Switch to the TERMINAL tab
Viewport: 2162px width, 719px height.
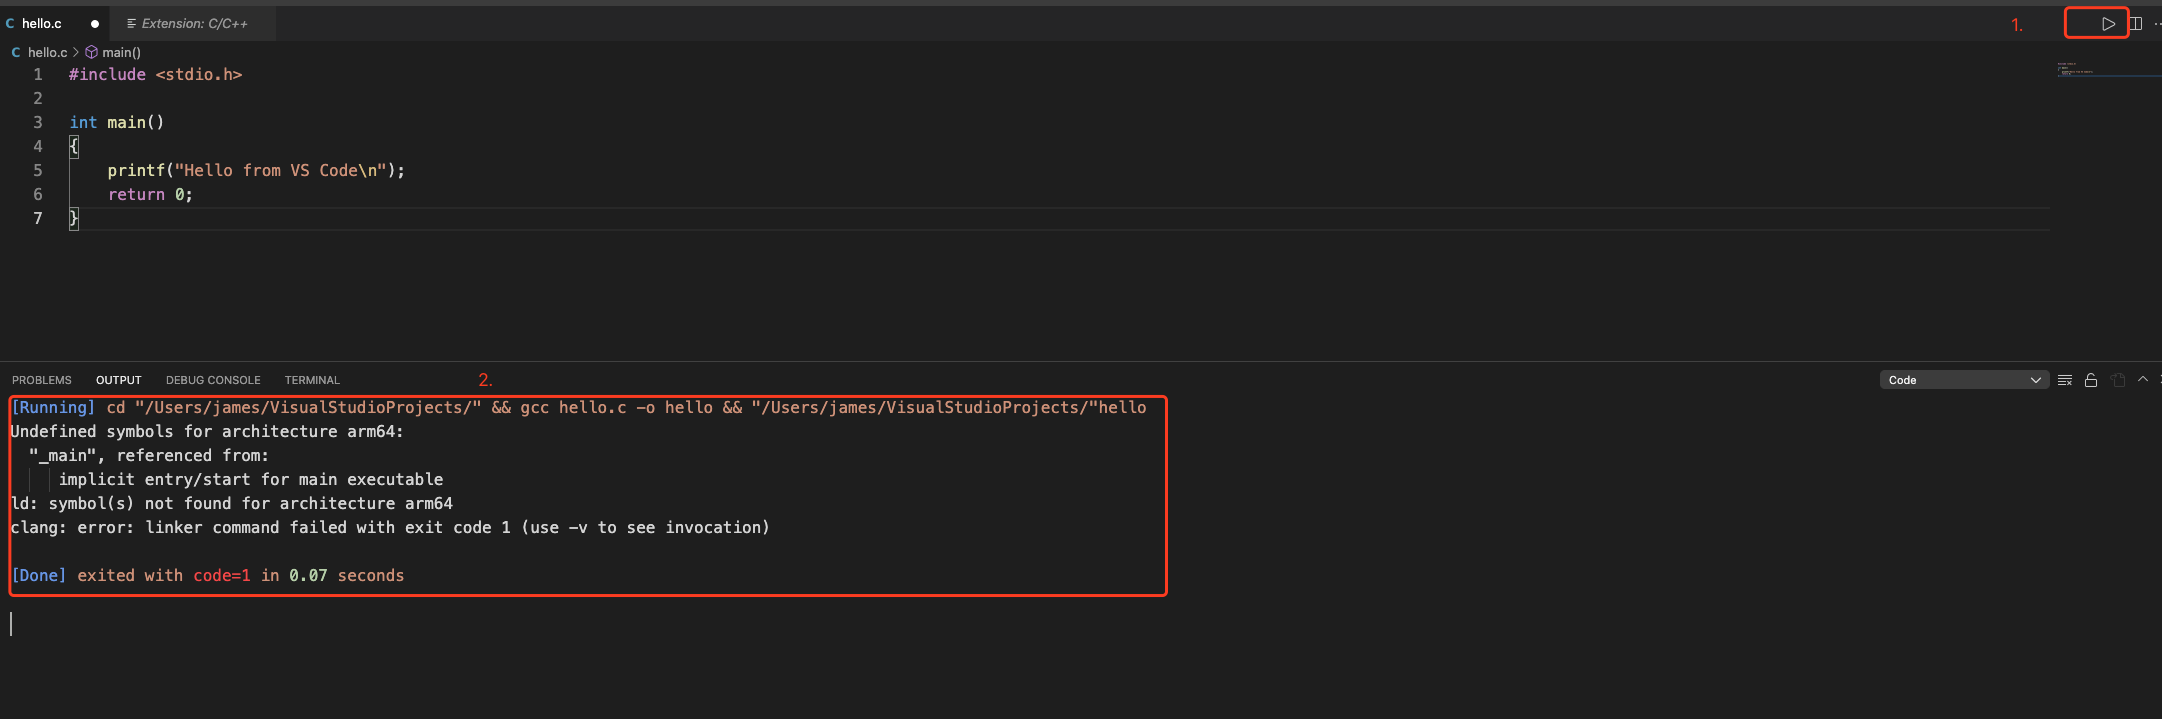click(312, 380)
